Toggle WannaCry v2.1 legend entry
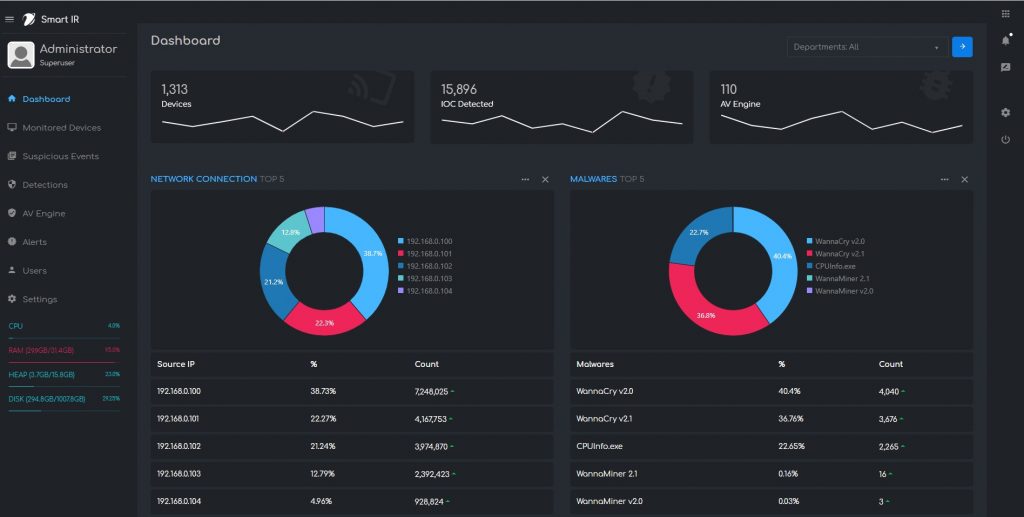The height and width of the screenshot is (517, 1024). [x=839, y=254]
